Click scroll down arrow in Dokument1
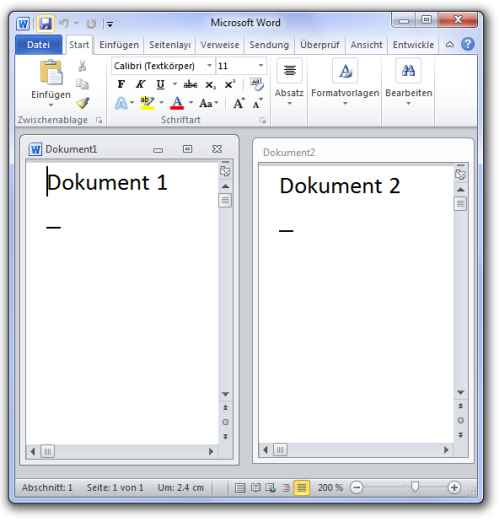 tap(226, 394)
